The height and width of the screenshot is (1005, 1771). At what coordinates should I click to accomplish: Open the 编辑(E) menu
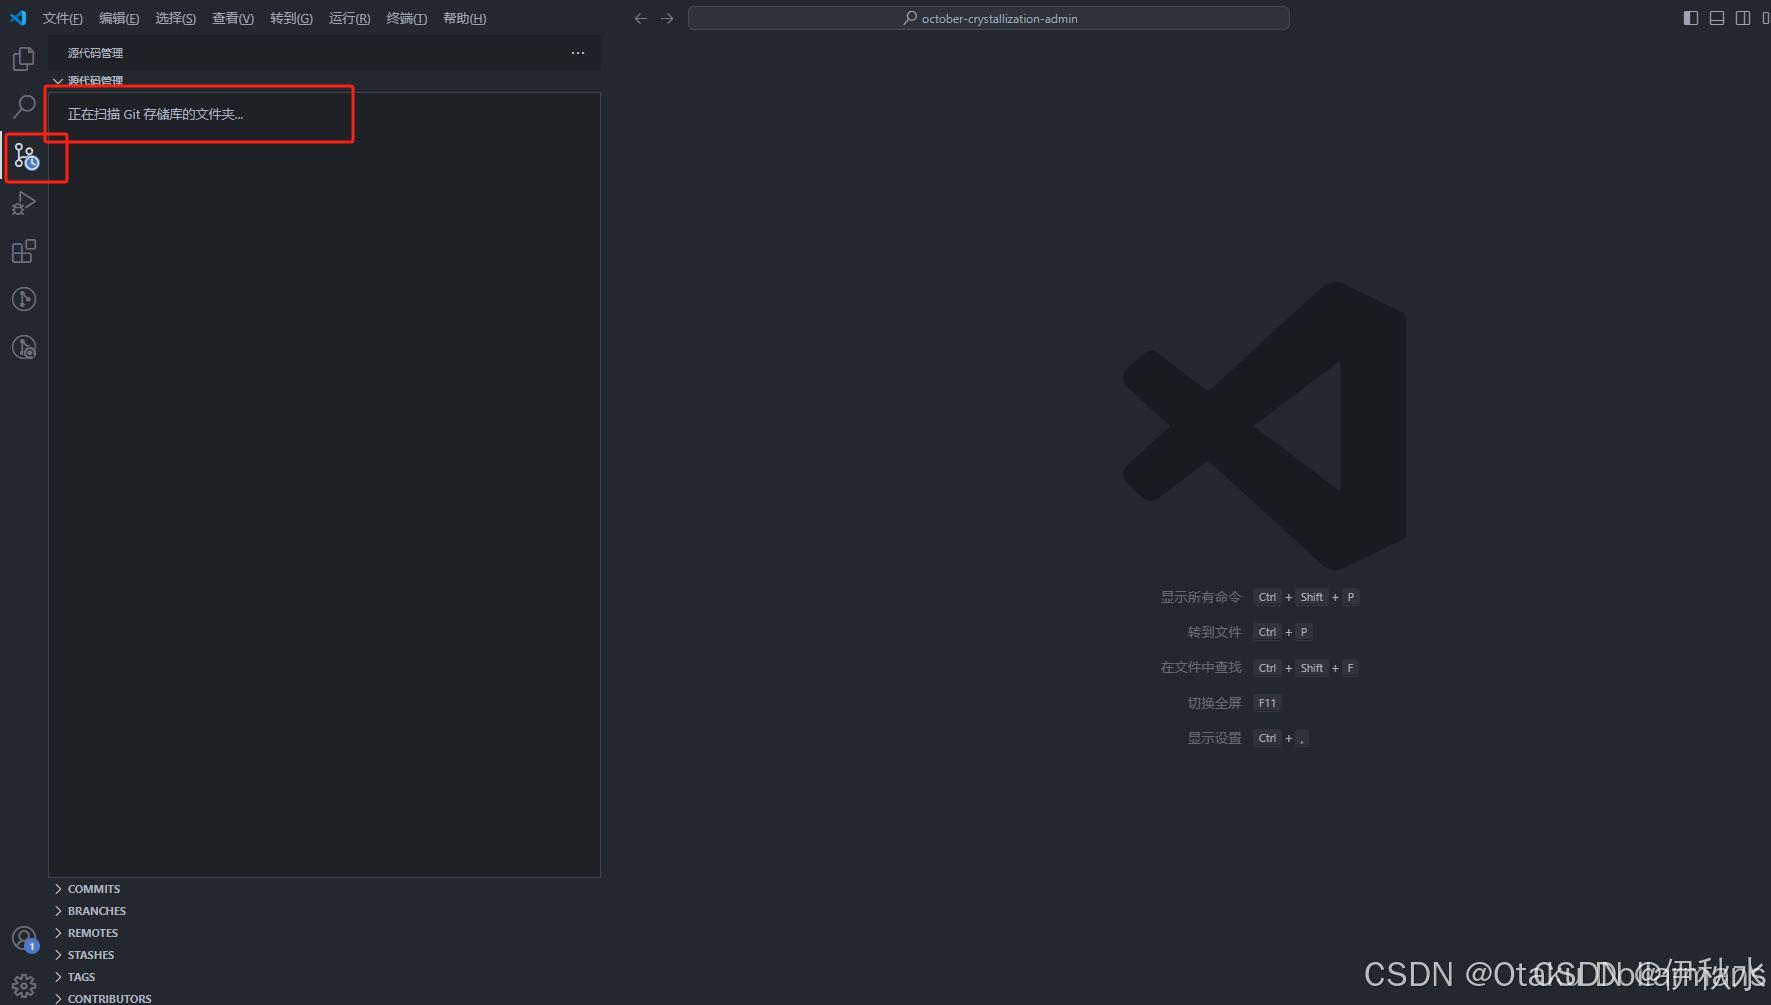click(119, 18)
